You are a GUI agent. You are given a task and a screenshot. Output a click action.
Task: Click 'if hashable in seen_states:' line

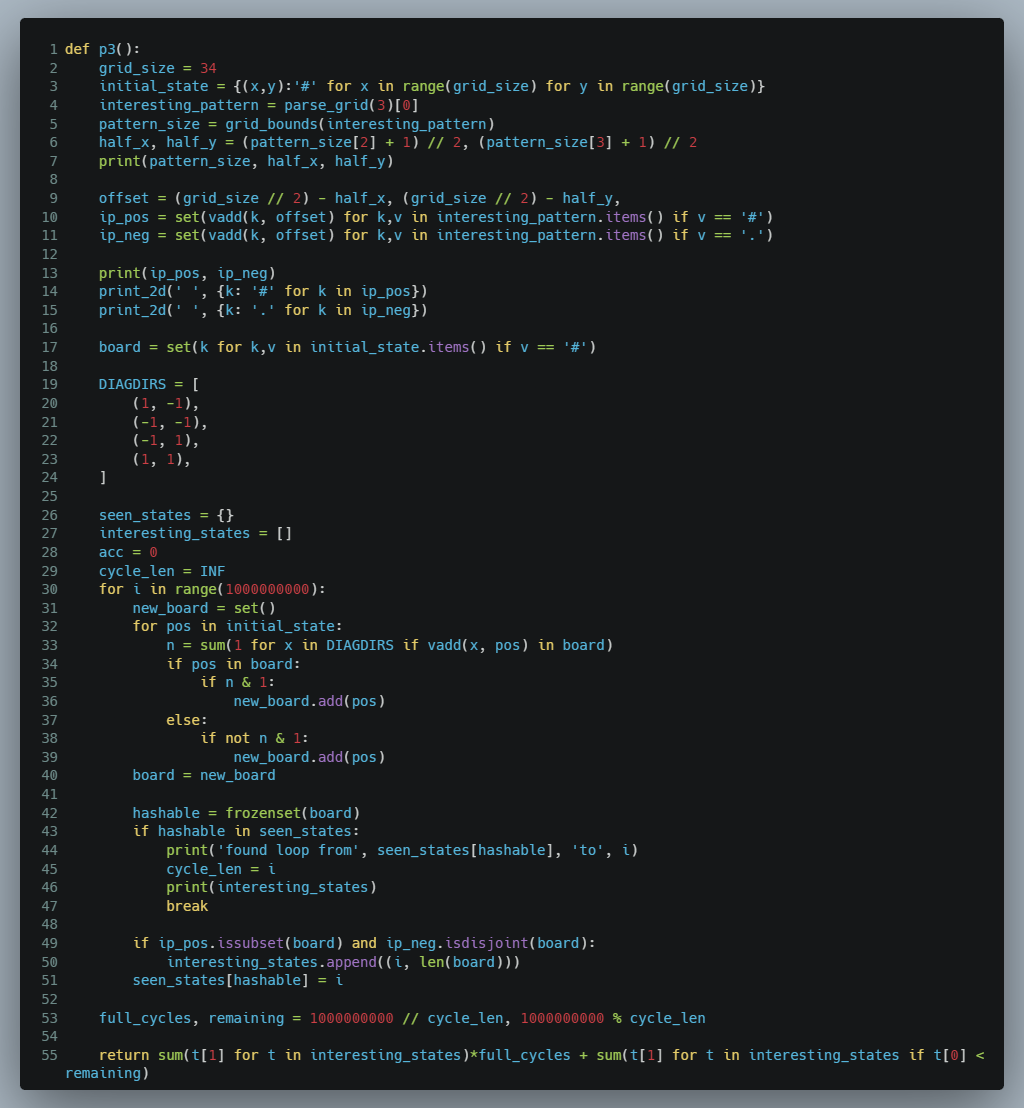246,832
